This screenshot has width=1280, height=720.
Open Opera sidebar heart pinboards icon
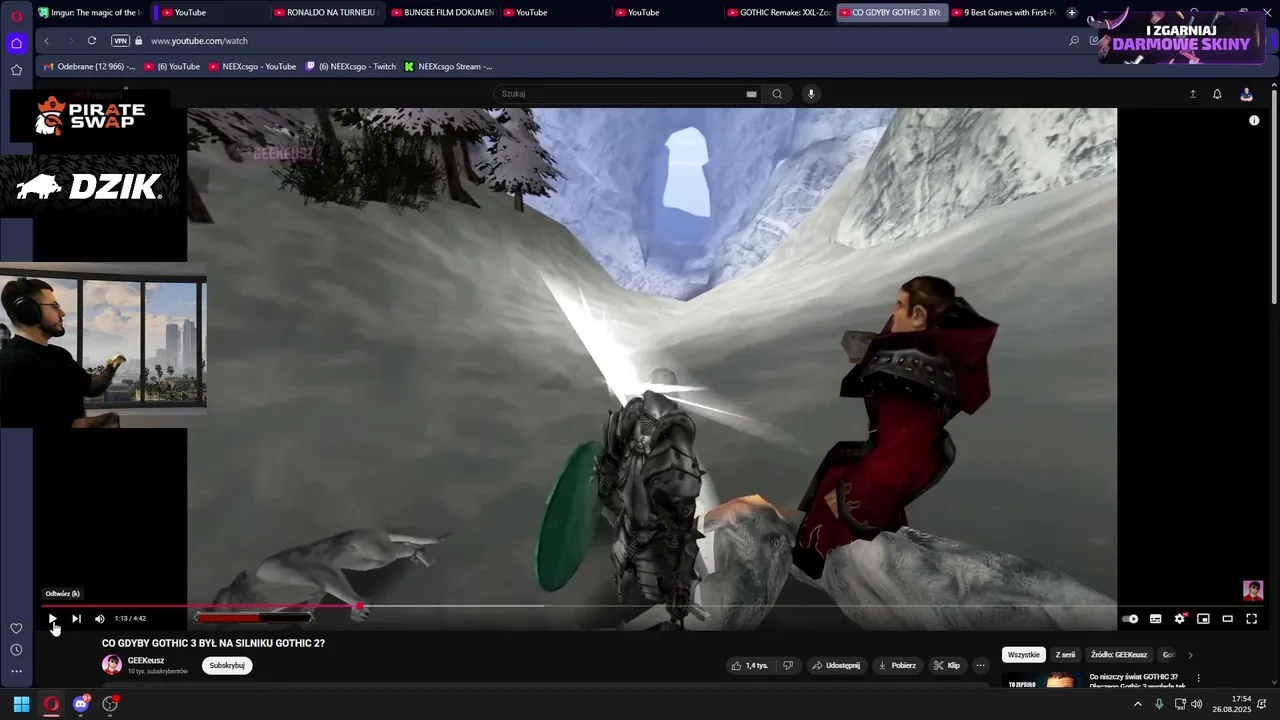pos(16,628)
